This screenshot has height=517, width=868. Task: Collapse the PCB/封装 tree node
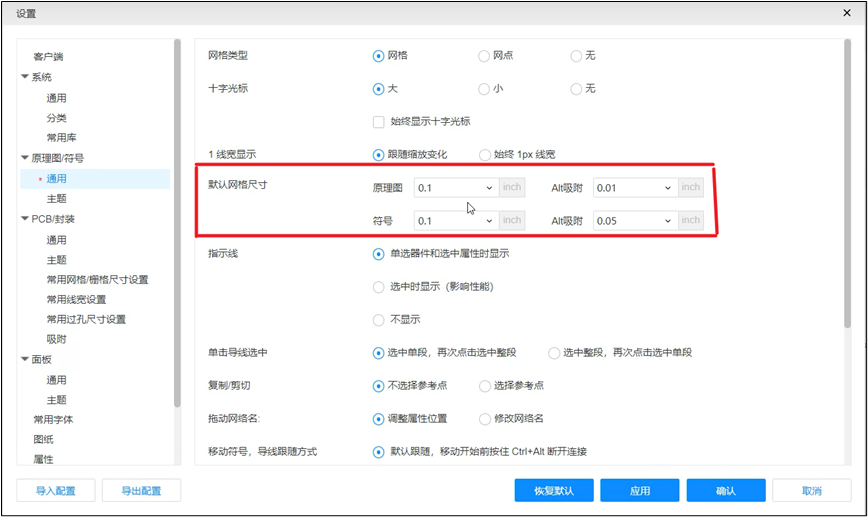25,219
